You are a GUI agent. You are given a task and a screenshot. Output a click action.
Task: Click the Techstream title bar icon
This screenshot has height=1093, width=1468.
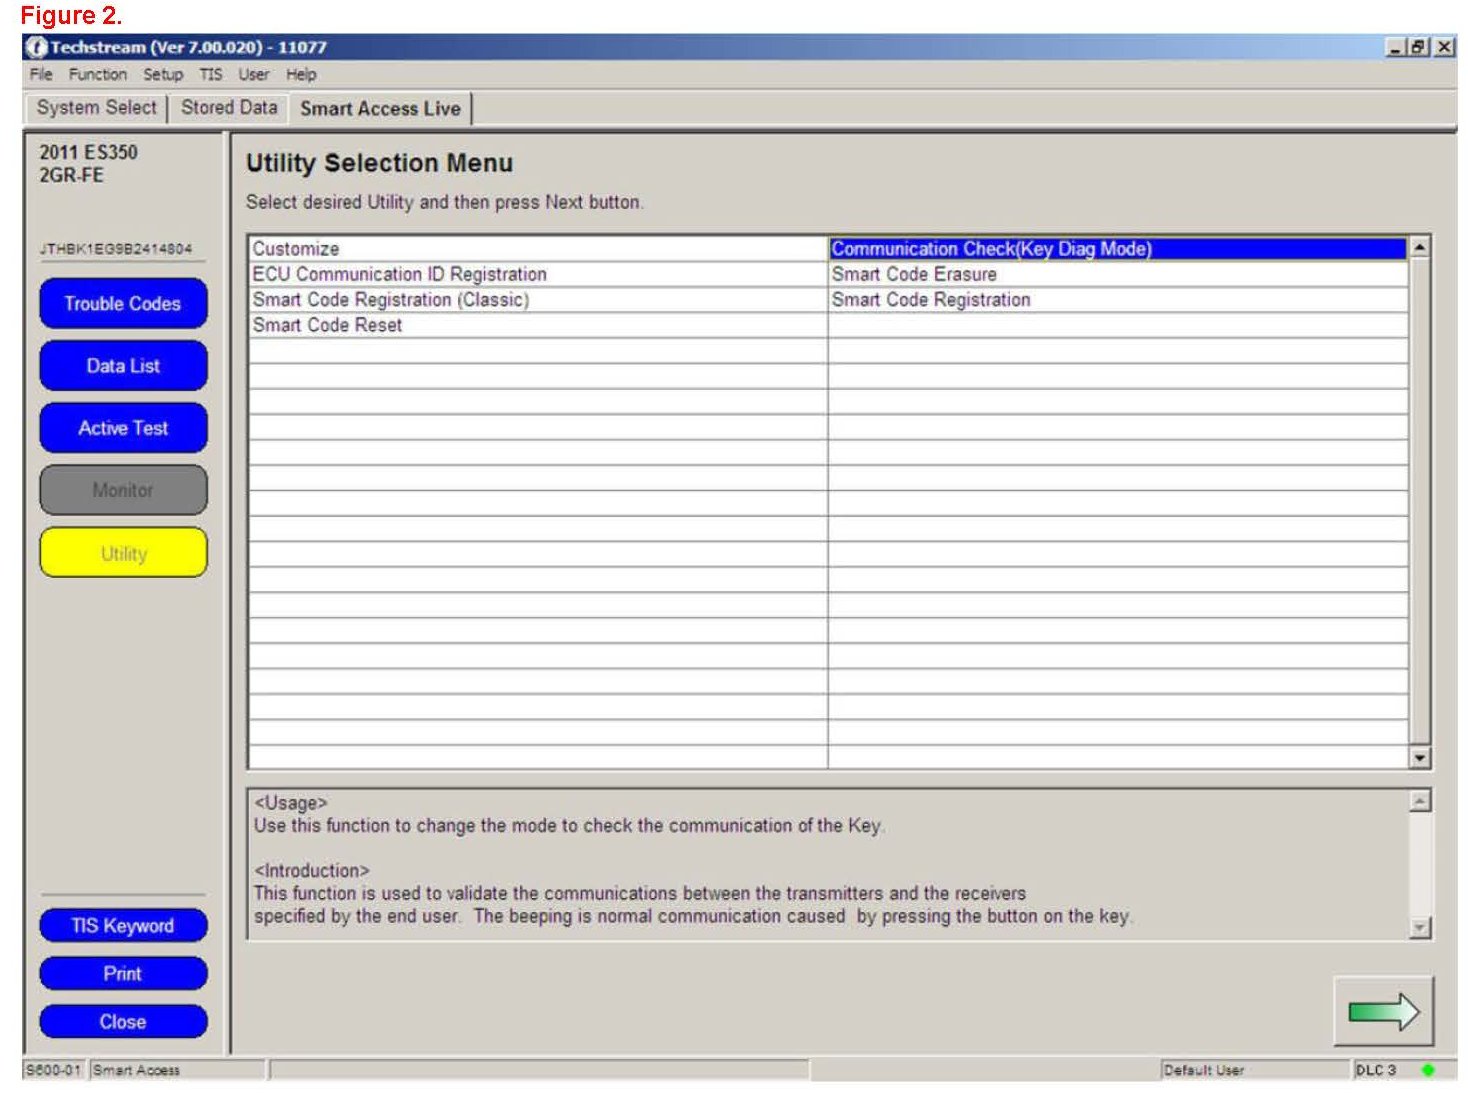(36, 47)
